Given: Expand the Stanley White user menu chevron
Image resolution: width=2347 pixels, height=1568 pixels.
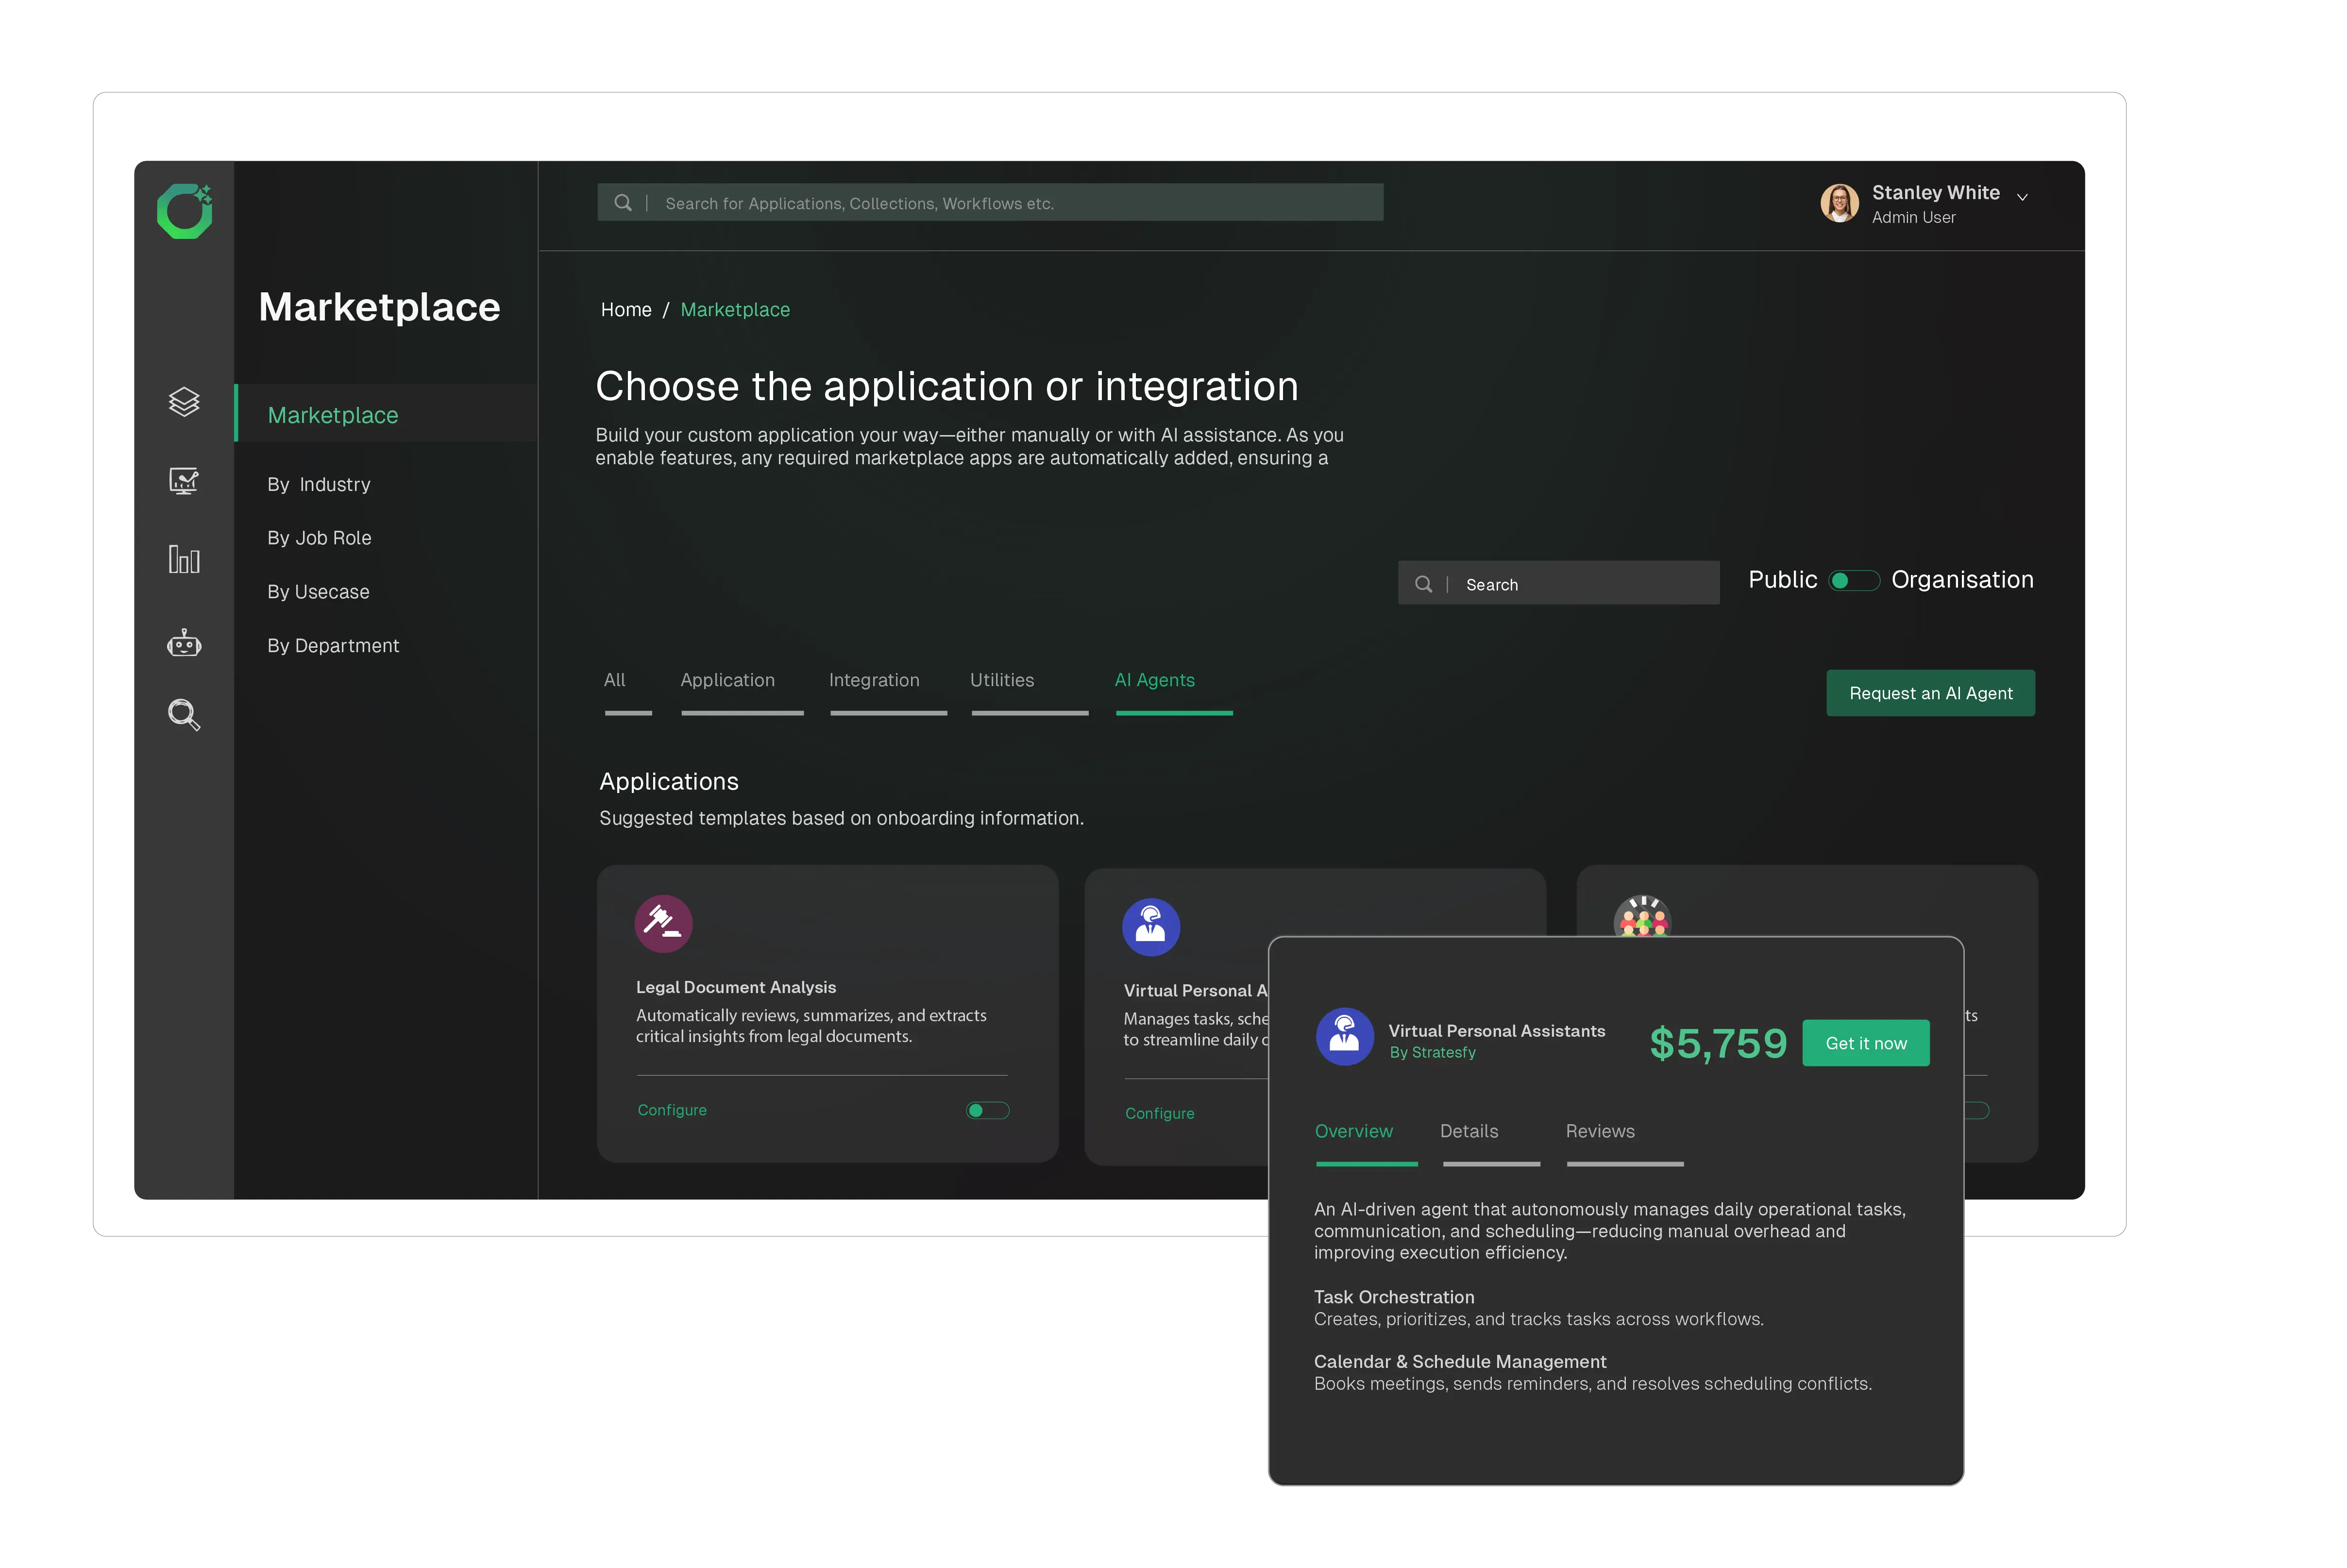Looking at the screenshot, I should (2022, 197).
